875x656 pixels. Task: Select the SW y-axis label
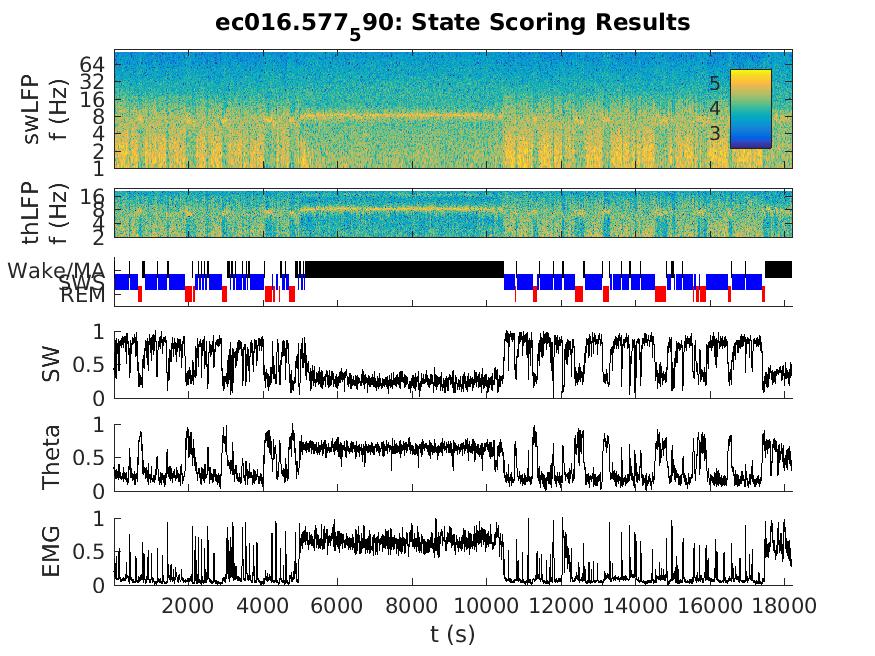(x=50, y=364)
